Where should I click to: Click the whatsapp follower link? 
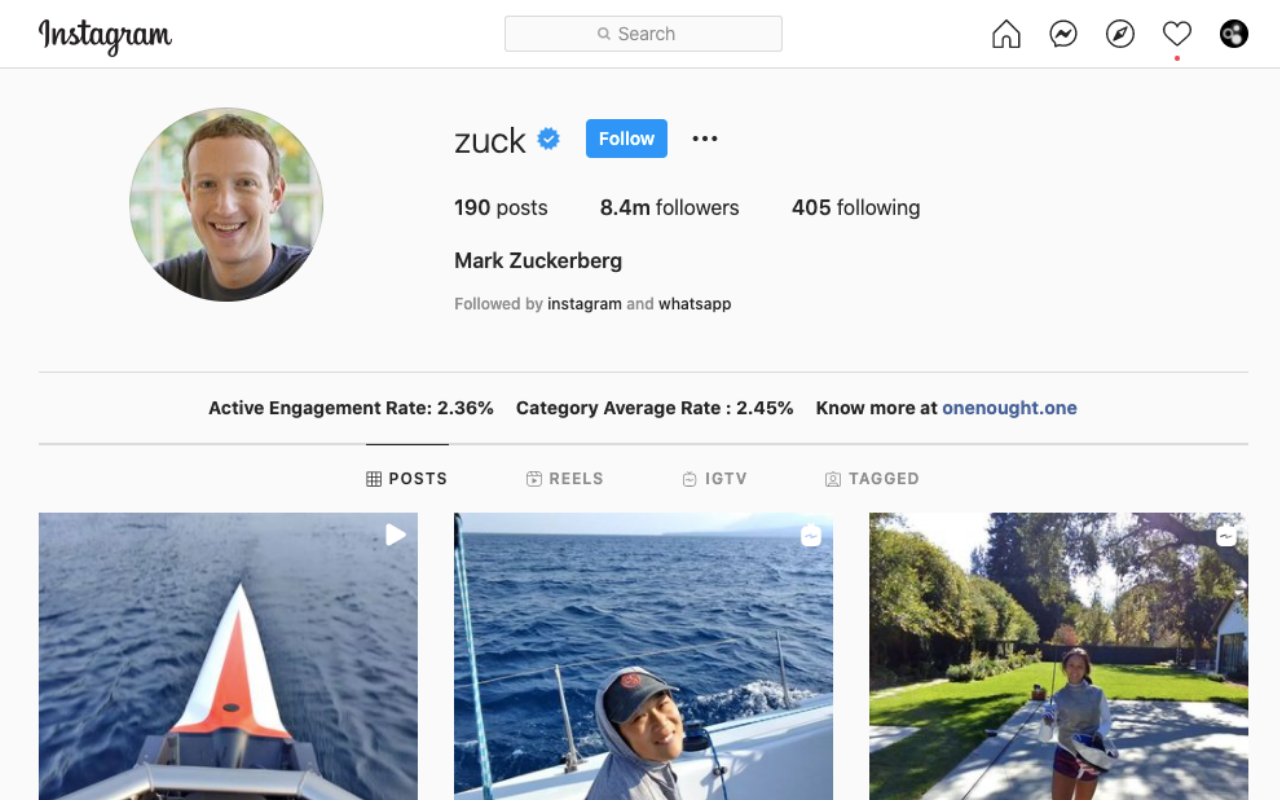(694, 304)
